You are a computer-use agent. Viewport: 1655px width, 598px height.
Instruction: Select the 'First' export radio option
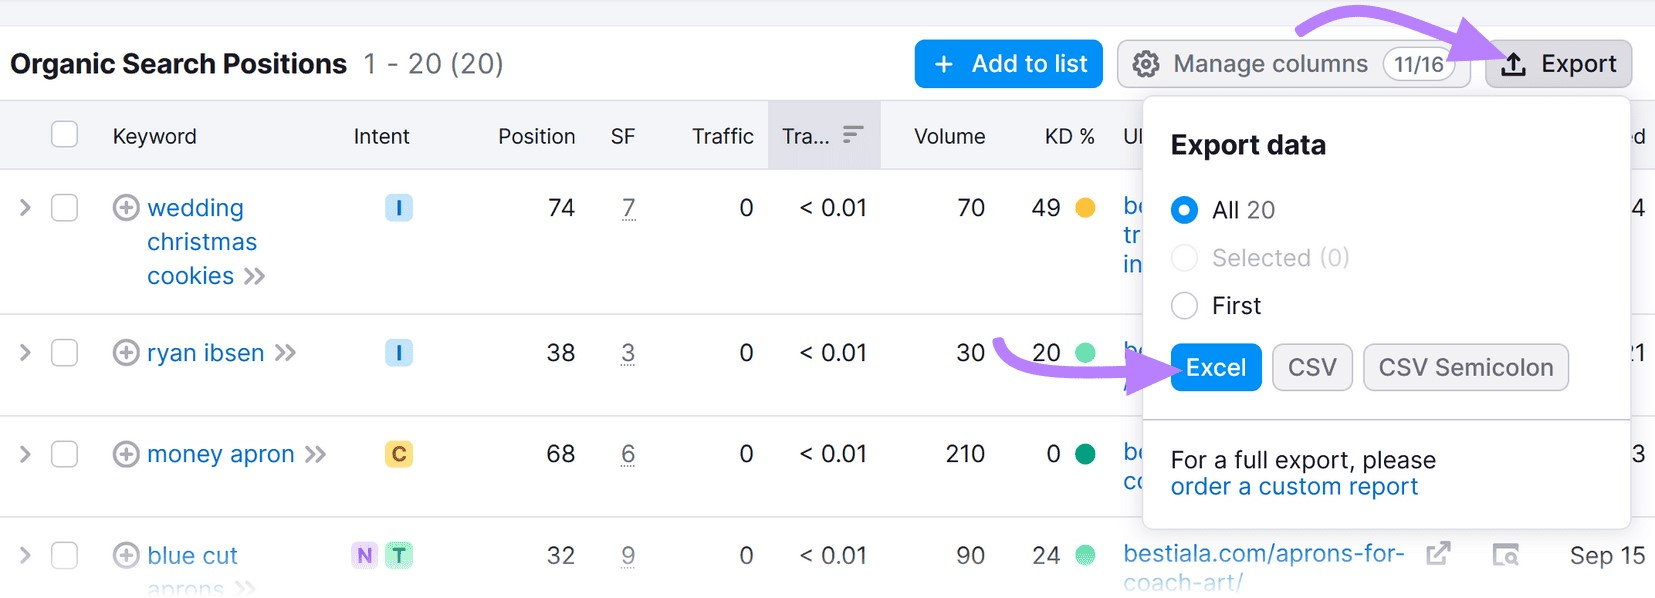coord(1185,306)
